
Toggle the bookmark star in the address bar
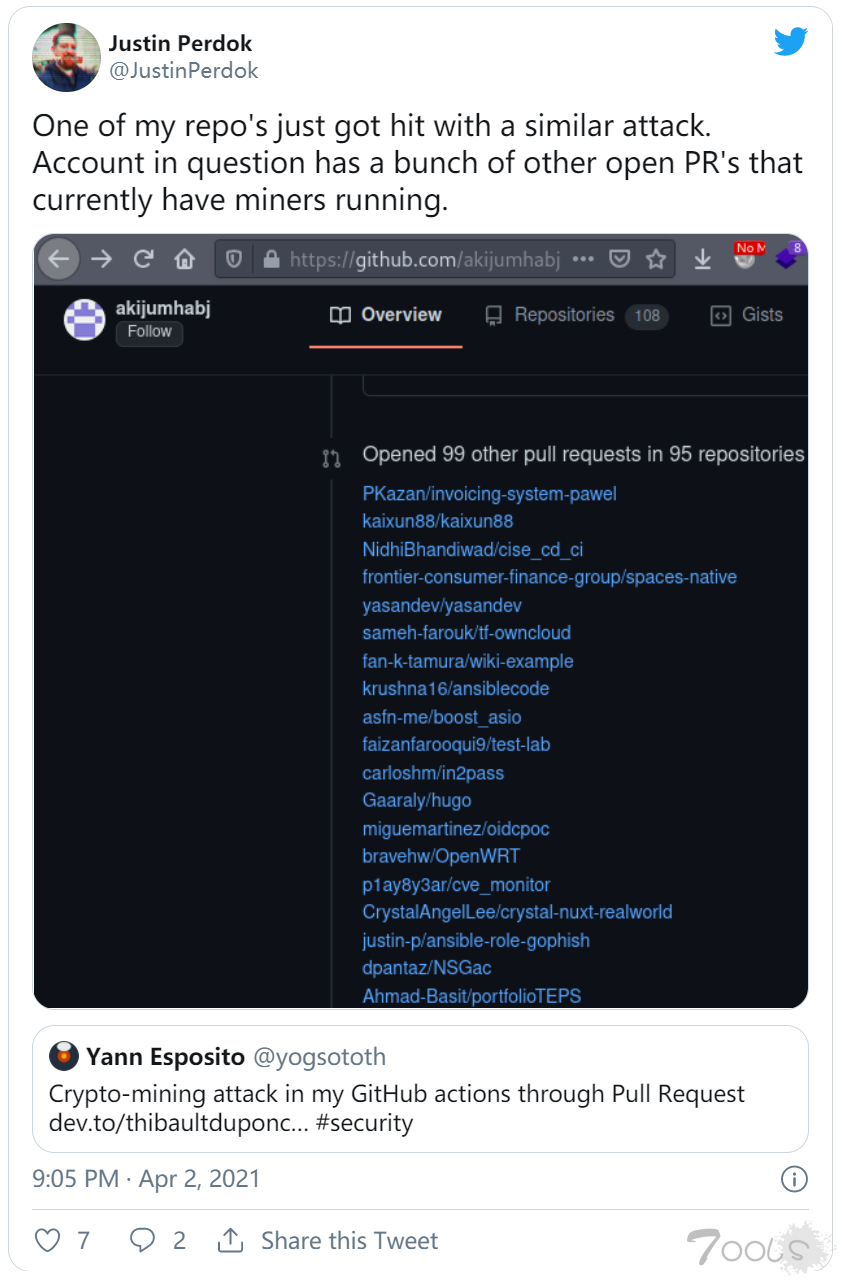click(655, 258)
